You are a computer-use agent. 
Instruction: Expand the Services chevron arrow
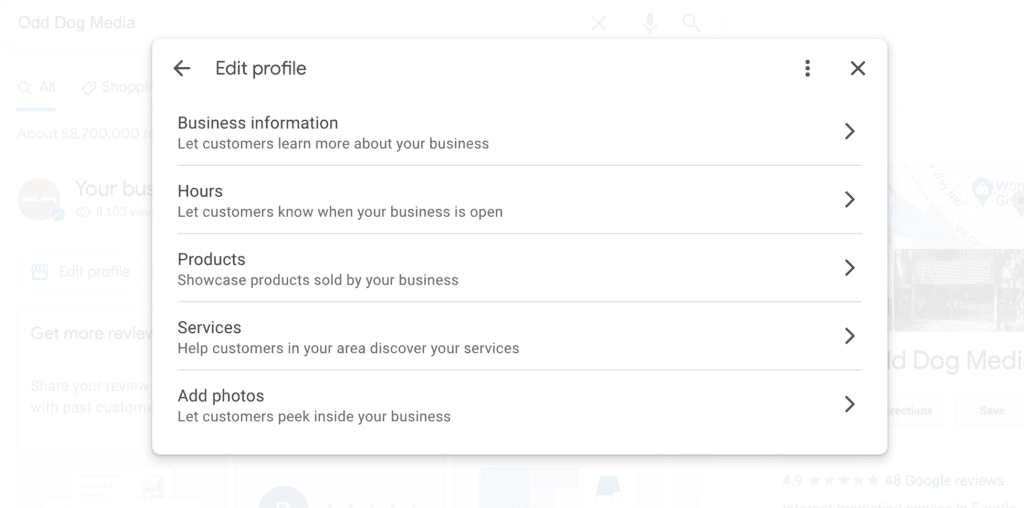point(850,336)
